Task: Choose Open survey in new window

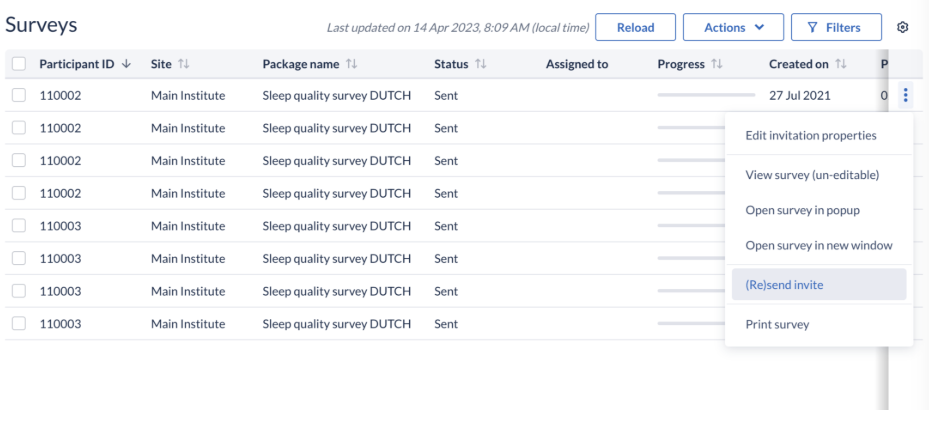Action: click(819, 245)
